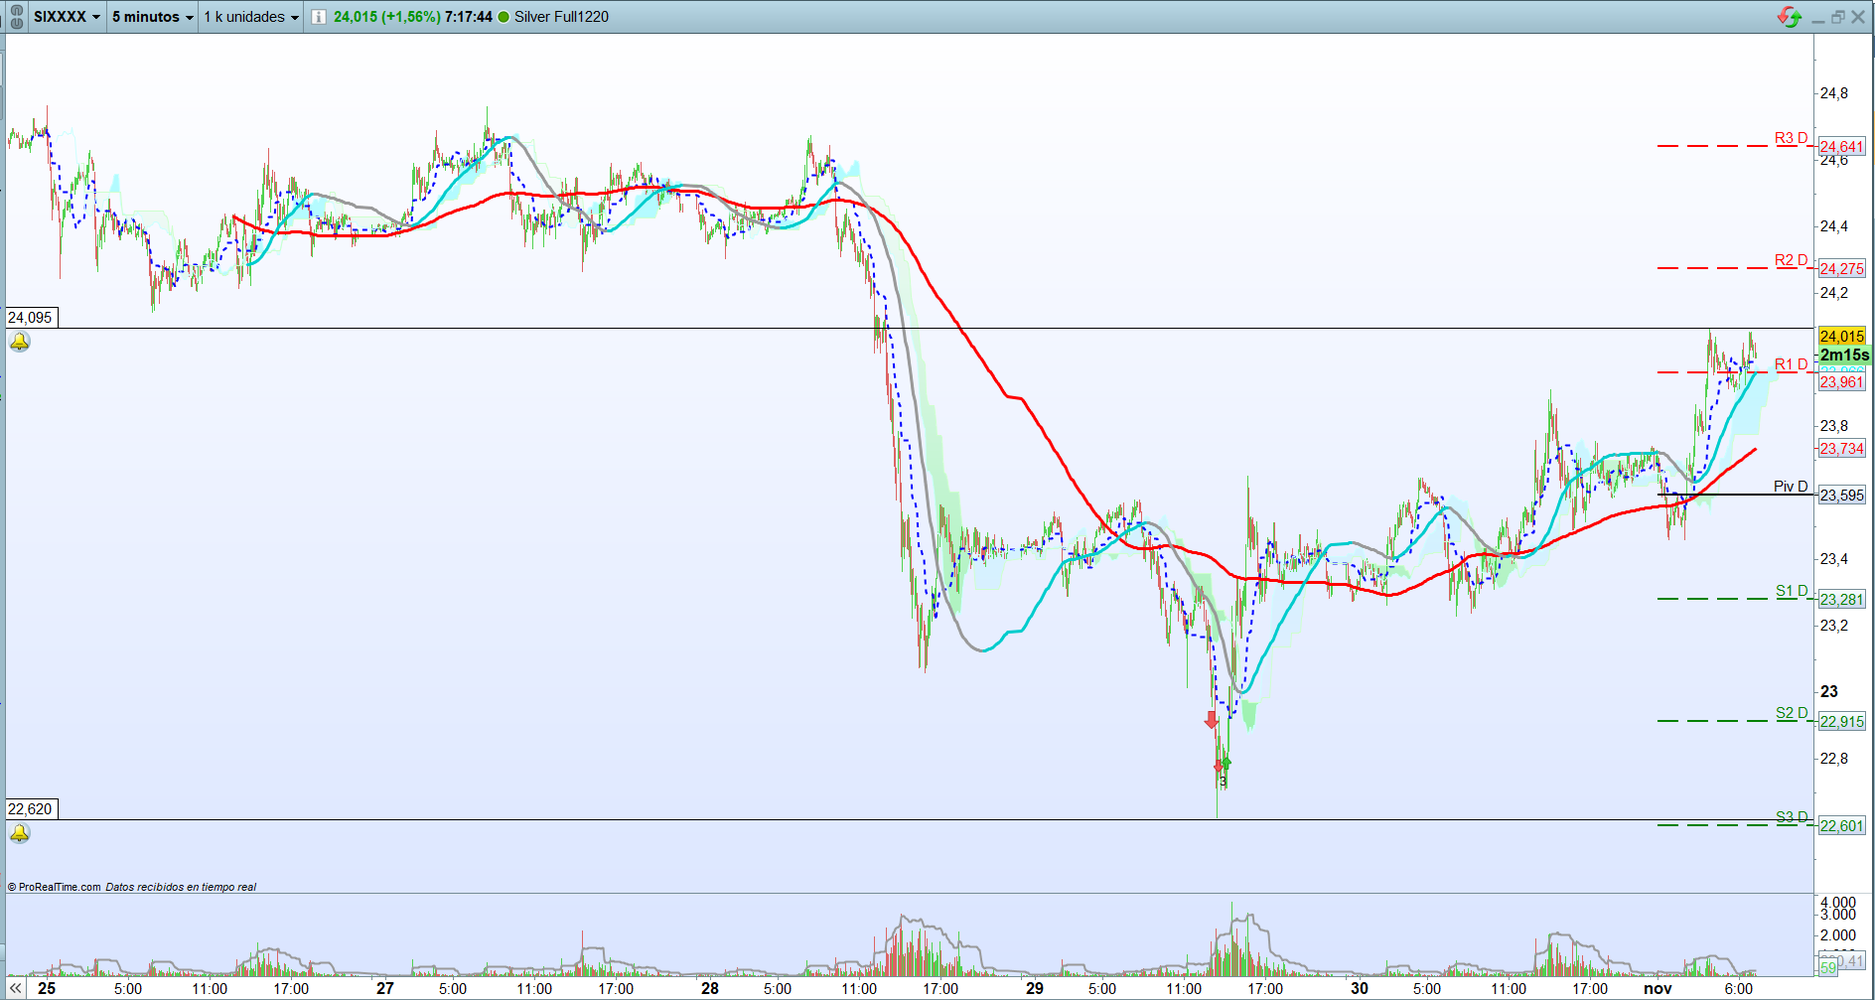Click the 24,275 price tag
The height and width of the screenshot is (1000, 1875).
click(1842, 269)
